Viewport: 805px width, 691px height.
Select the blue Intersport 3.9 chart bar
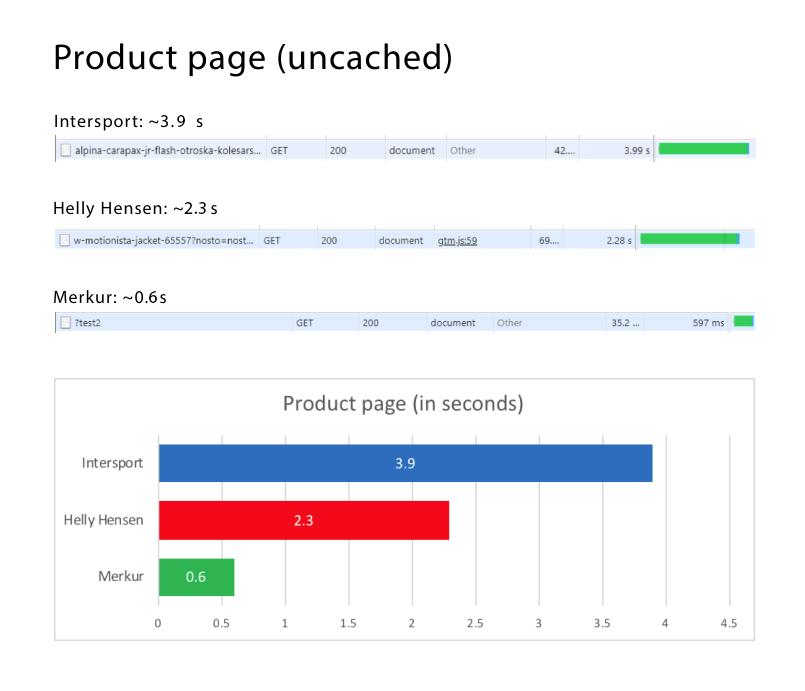click(406, 463)
